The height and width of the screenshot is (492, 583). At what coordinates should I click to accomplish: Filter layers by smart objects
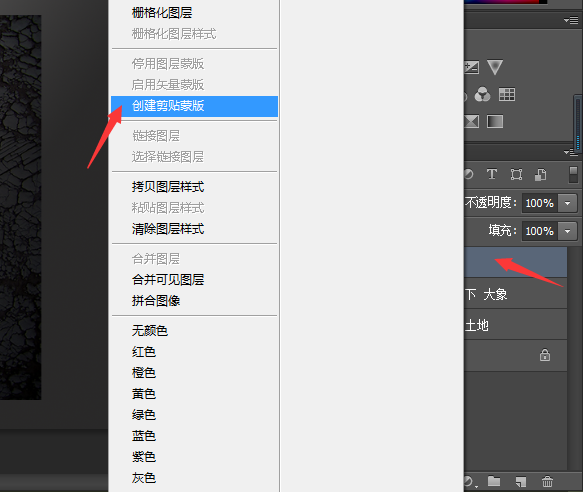[540, 174]
